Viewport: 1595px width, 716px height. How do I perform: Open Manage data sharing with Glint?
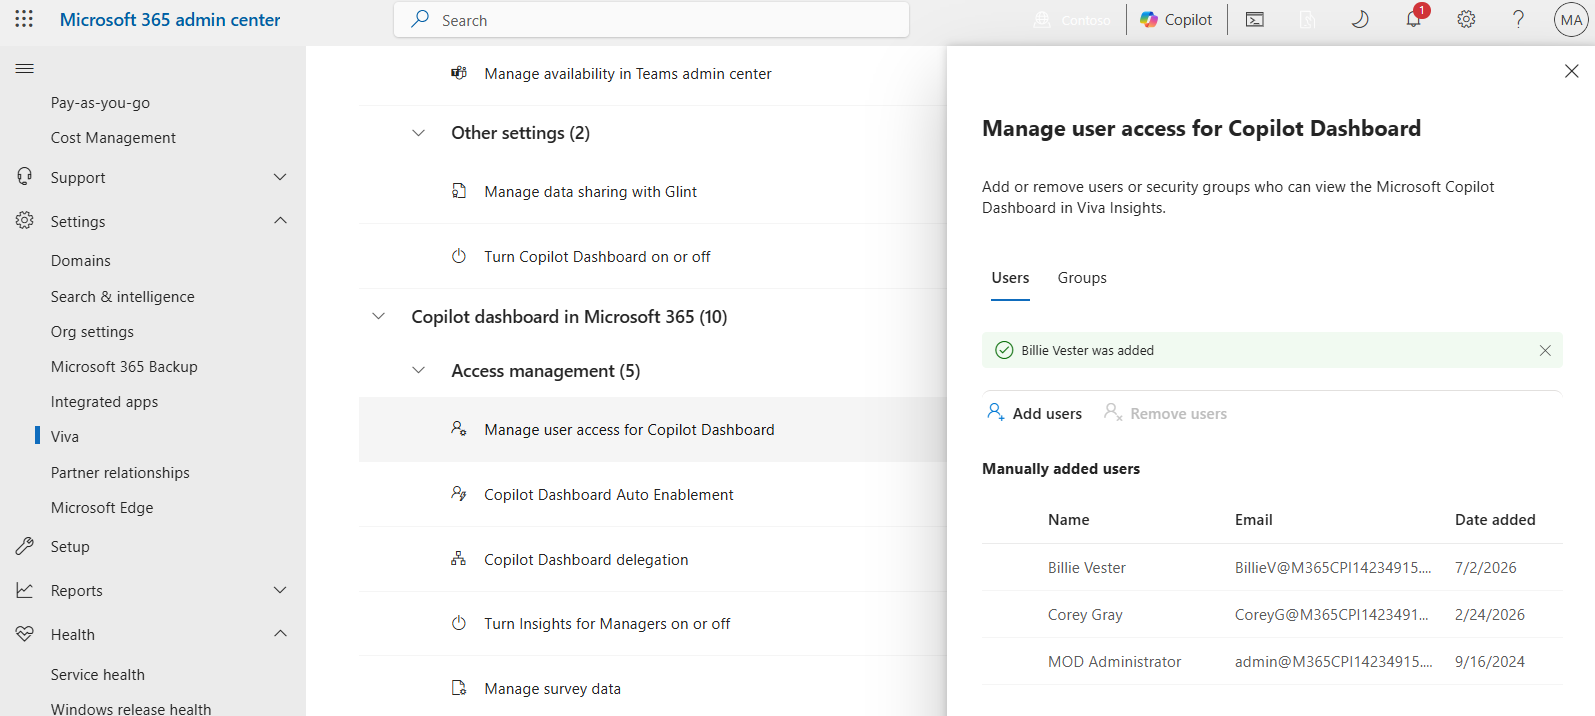(590, 191)
